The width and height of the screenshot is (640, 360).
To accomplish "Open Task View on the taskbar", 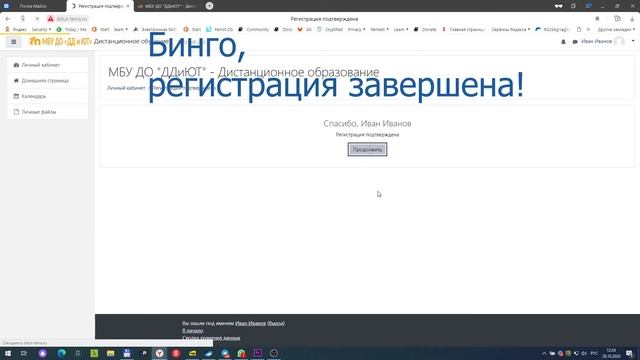I will (x=24, y=353).
